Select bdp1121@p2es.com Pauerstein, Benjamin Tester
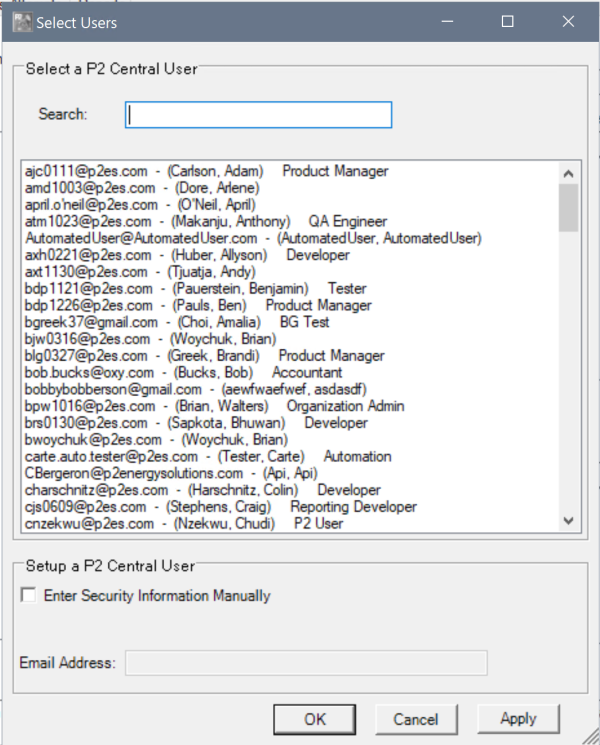This screenshot has height=745, width=600. 195,288
